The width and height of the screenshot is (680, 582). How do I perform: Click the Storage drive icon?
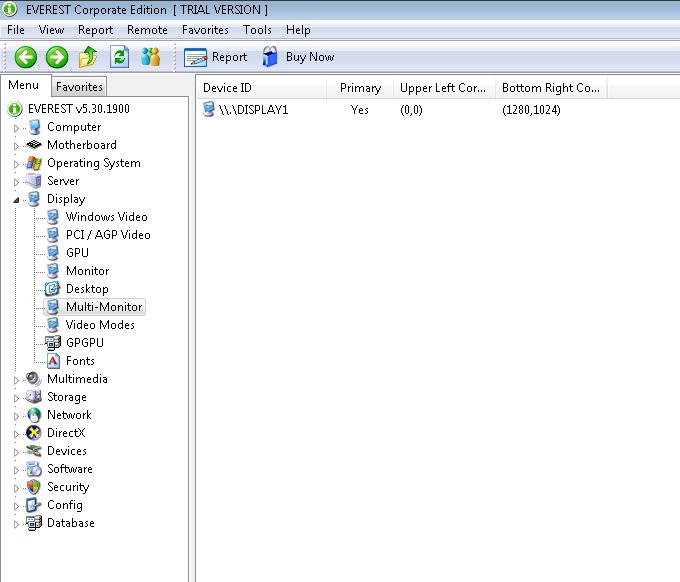(x=34, y=397)
